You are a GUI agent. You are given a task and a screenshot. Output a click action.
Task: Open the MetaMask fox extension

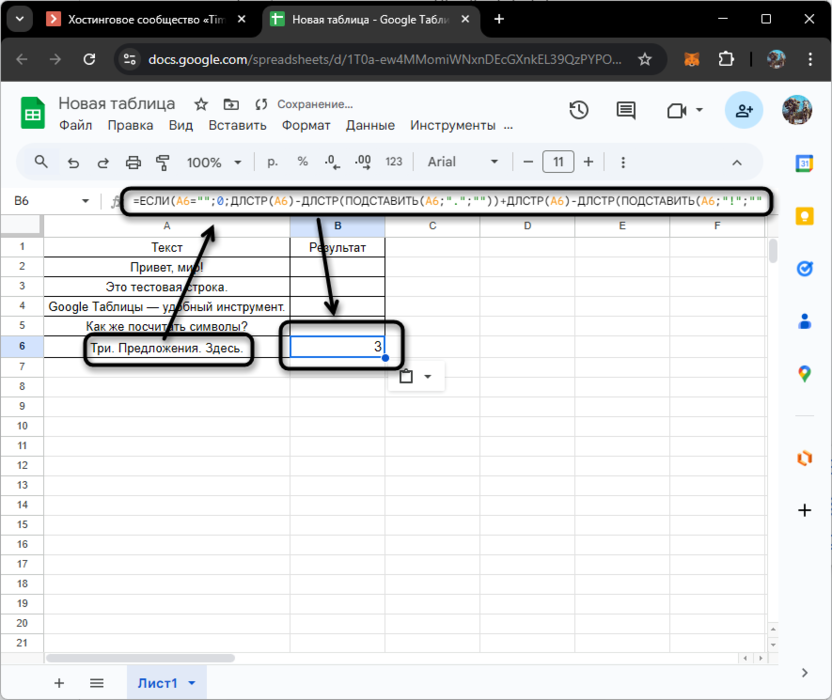[x=691, y=59]
